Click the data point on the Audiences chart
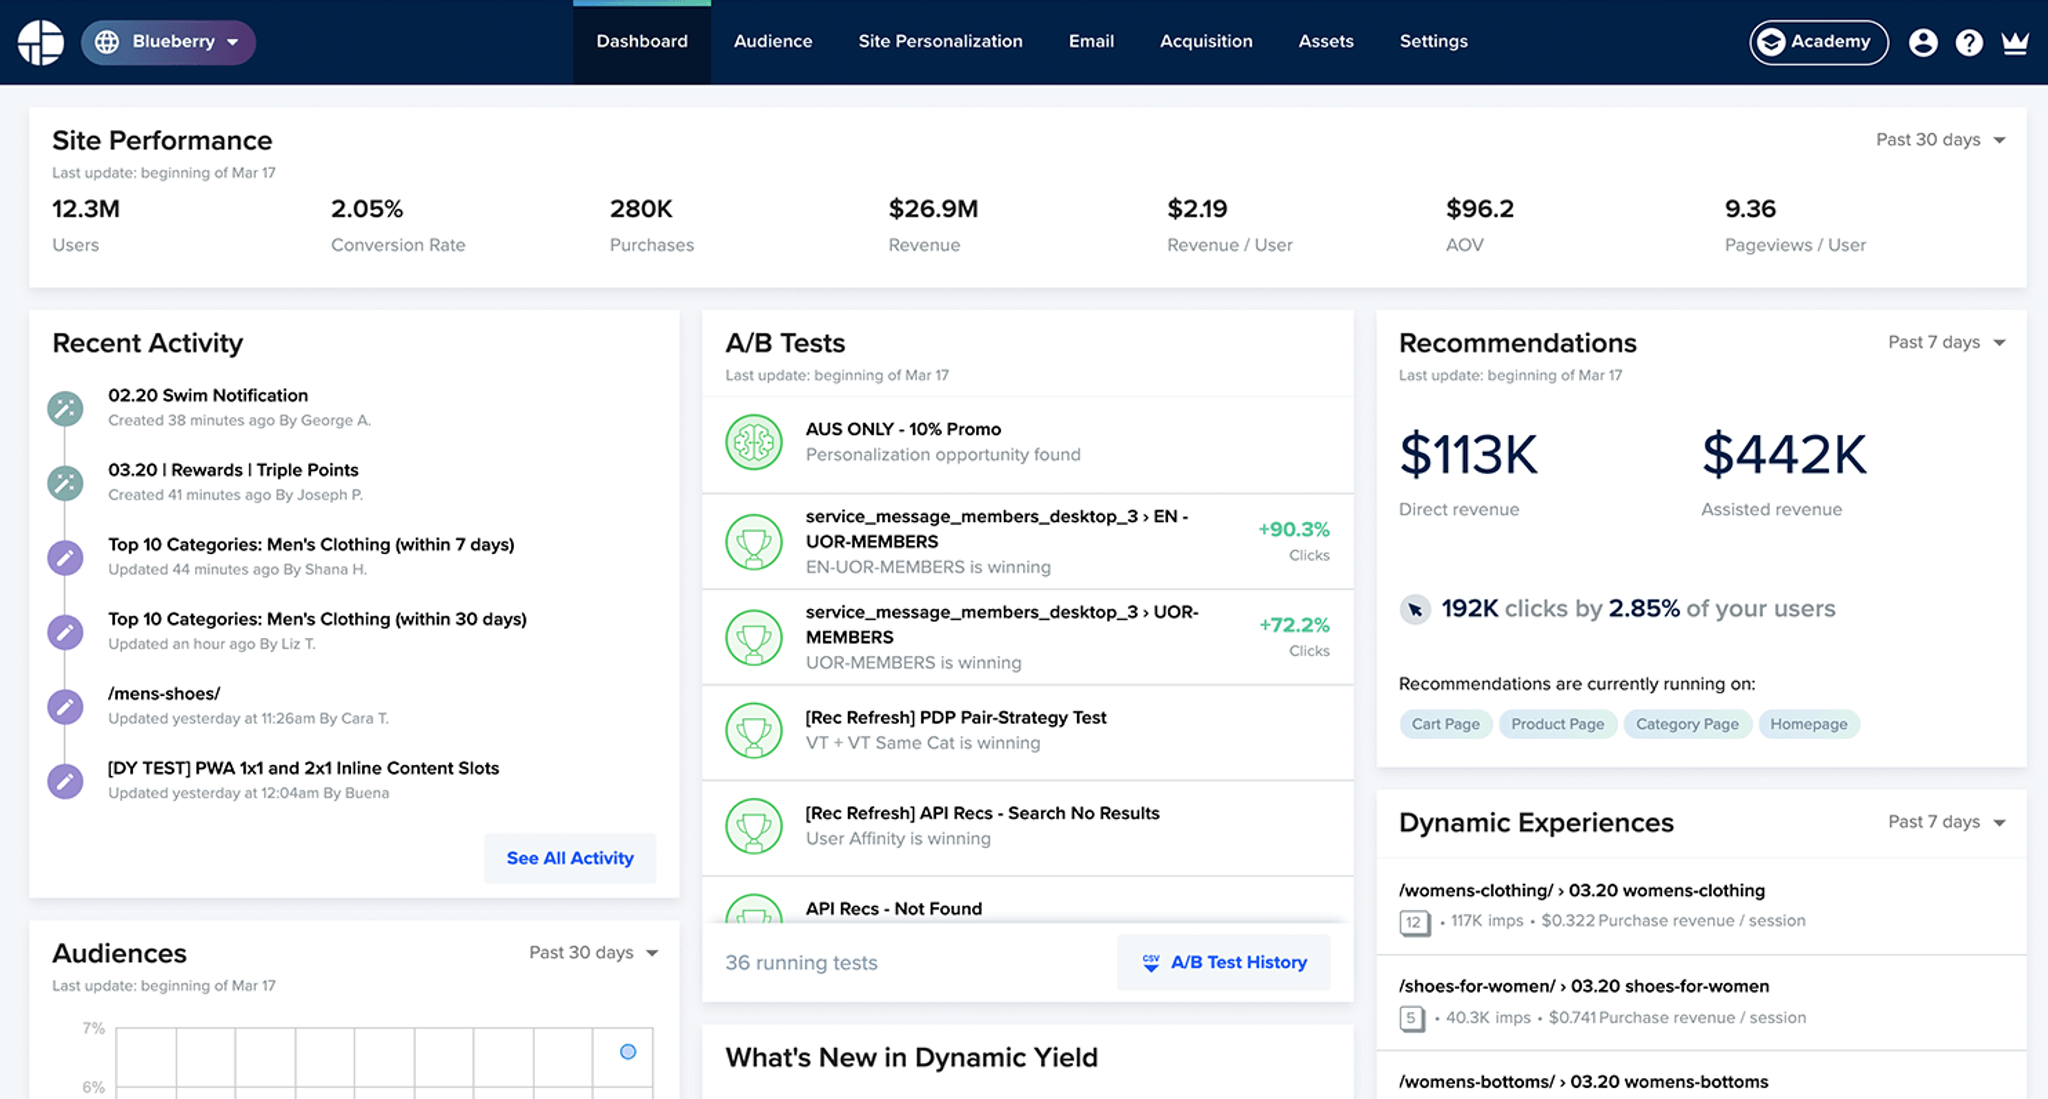 pos(628,1051)
